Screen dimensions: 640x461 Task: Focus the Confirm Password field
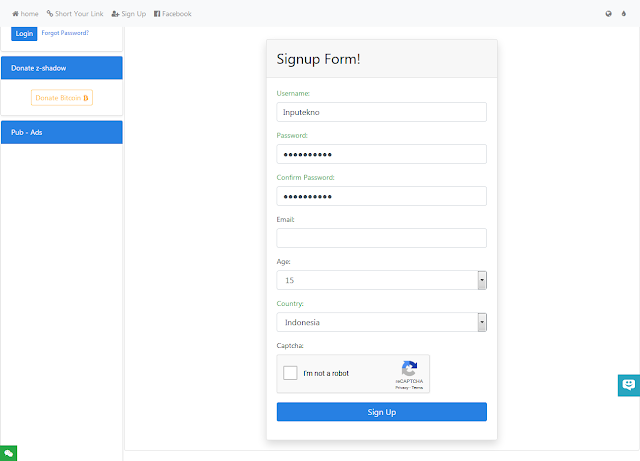click(382, 196)
